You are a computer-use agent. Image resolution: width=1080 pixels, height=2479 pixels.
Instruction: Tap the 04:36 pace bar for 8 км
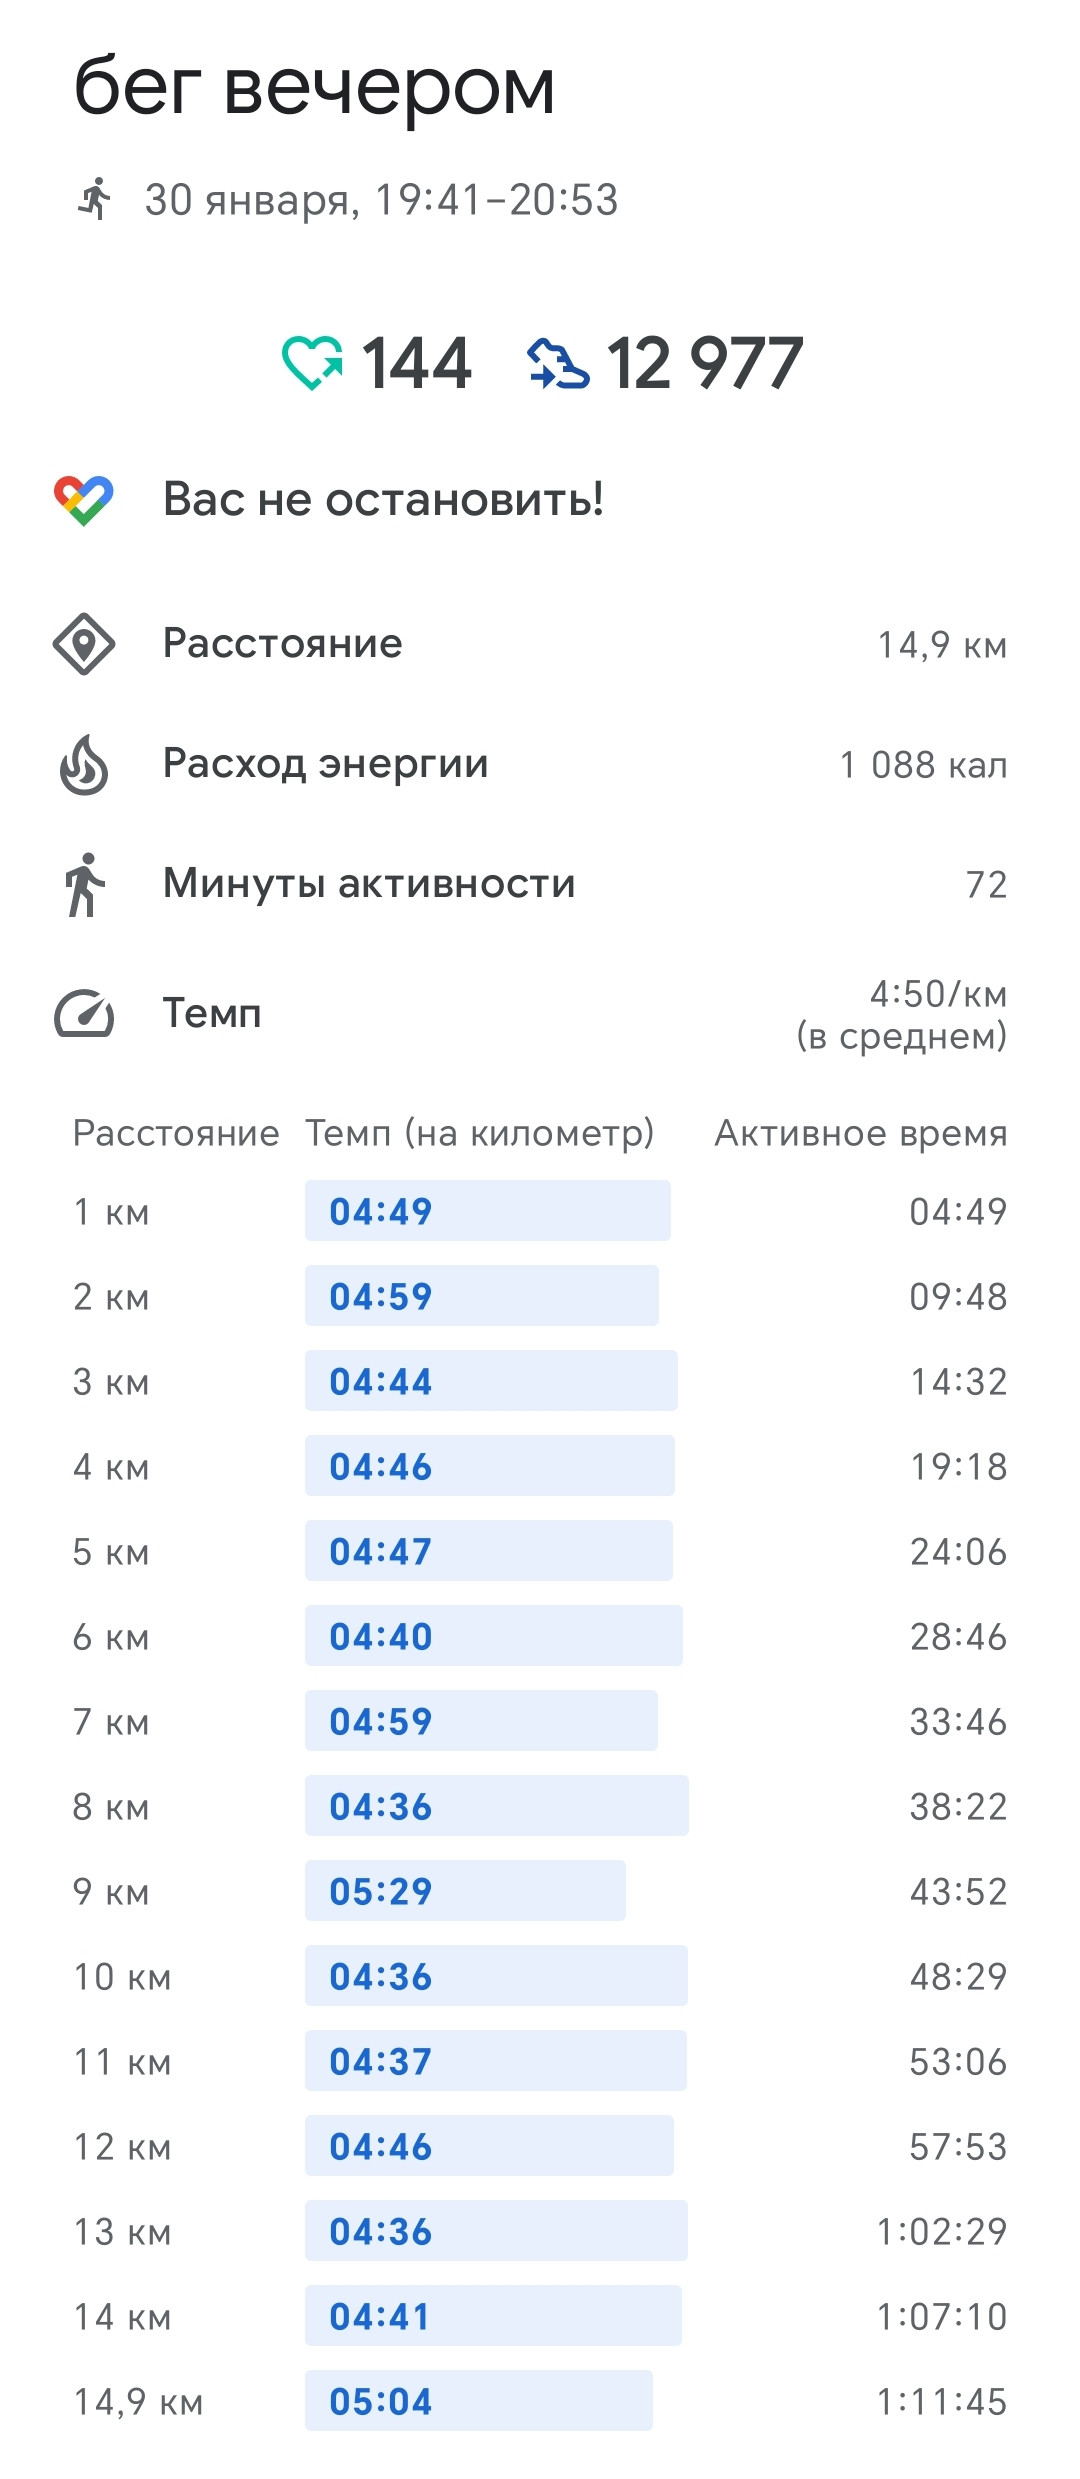[x=497, y=1806]
